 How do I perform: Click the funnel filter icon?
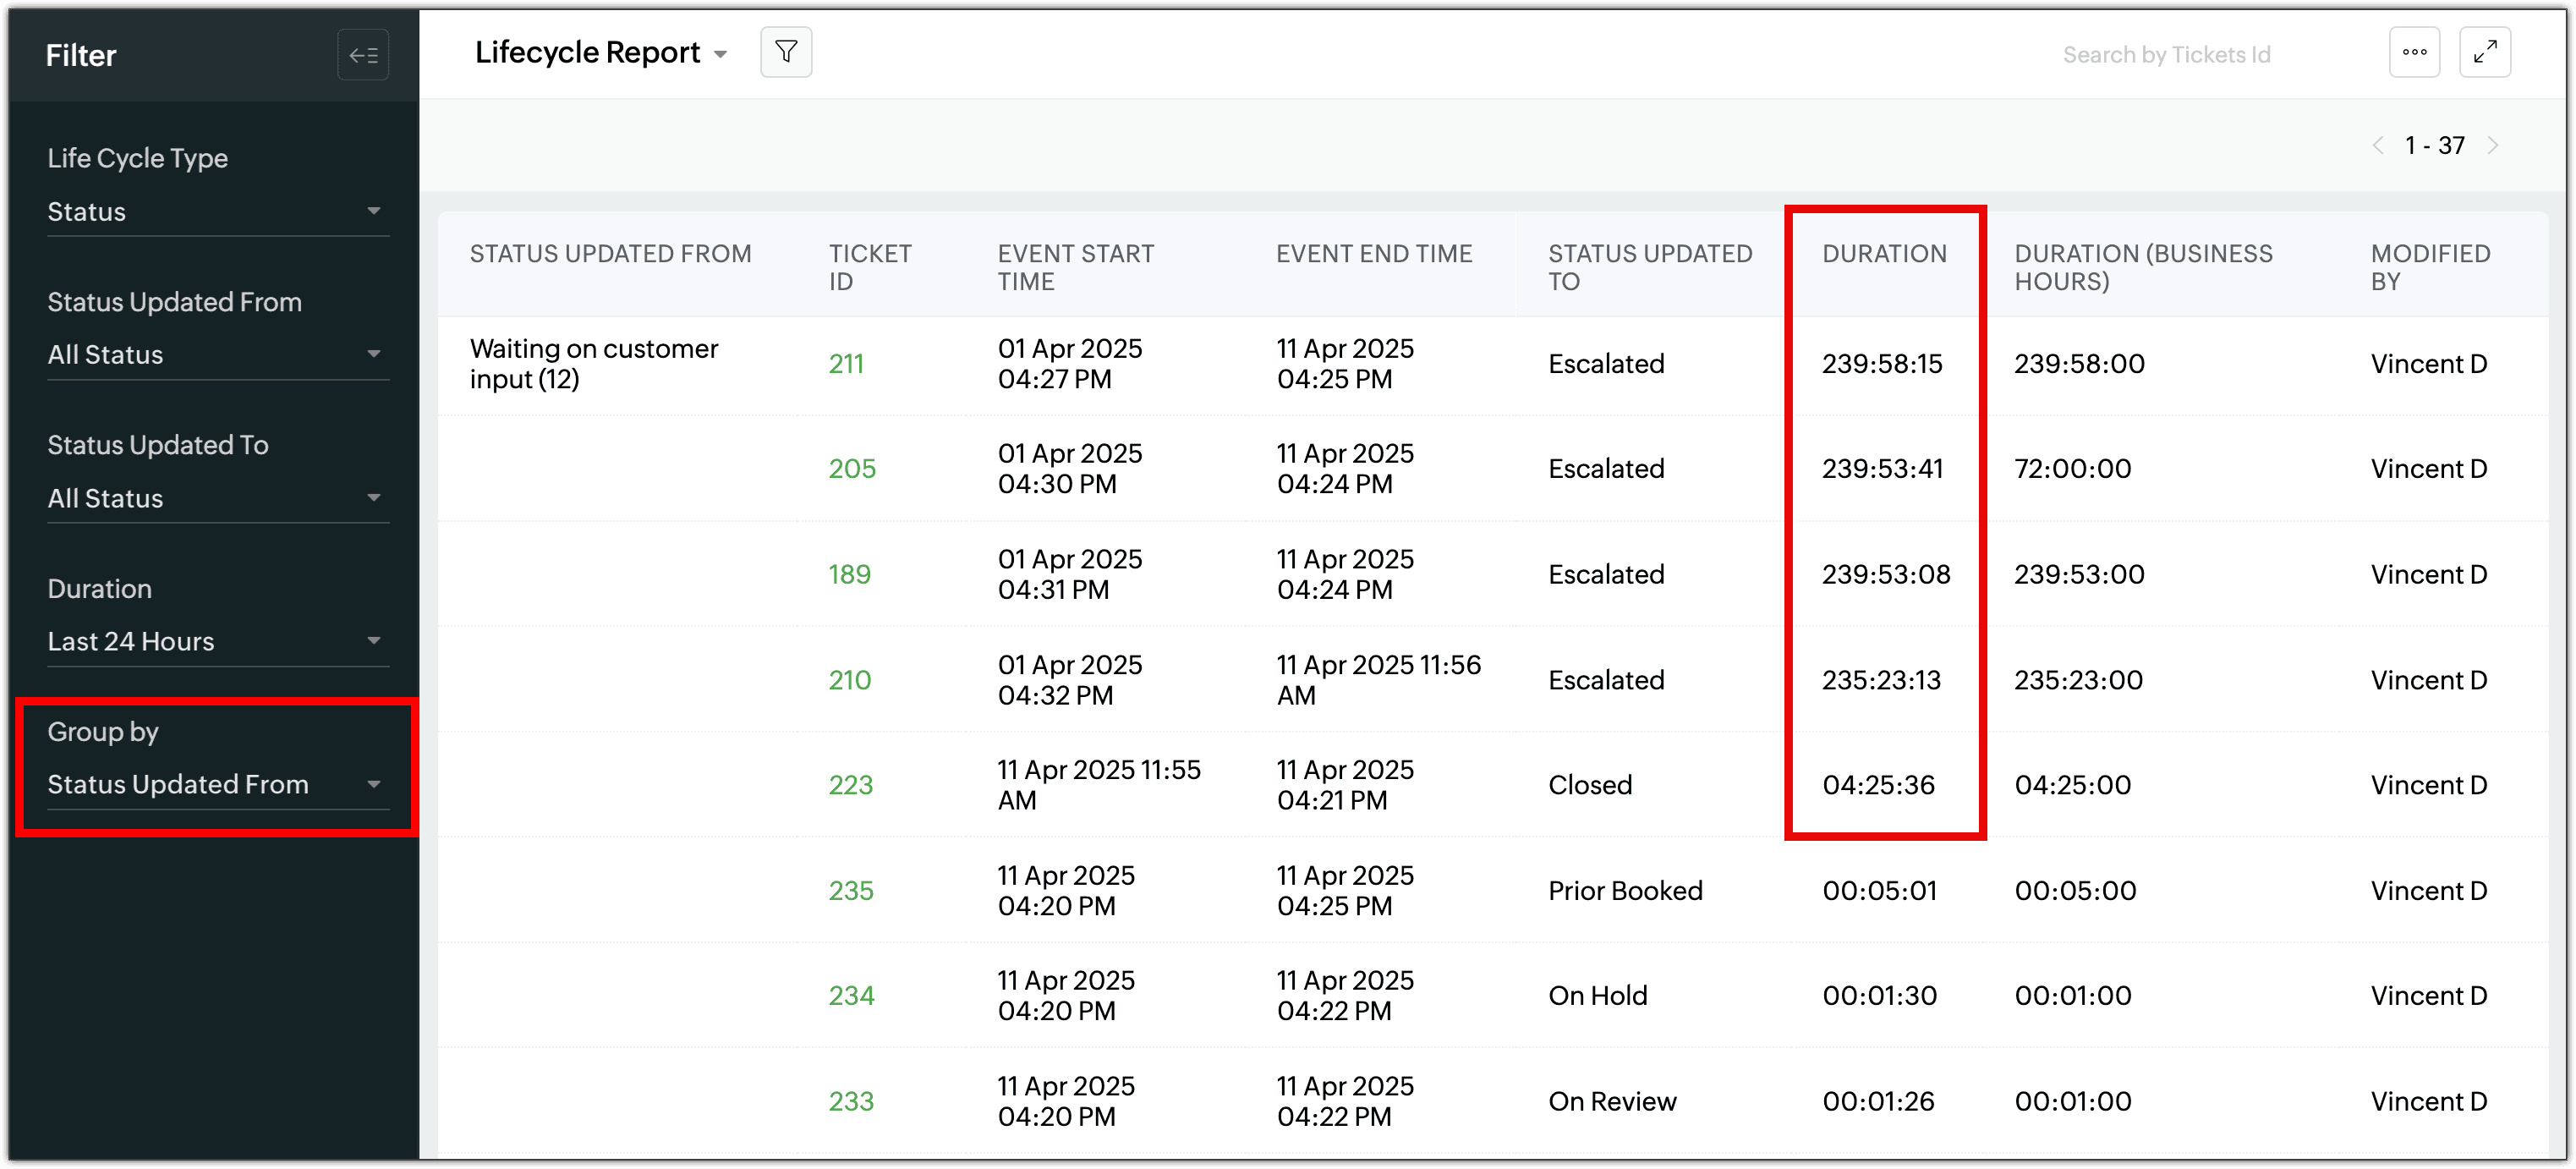(786, 52)
